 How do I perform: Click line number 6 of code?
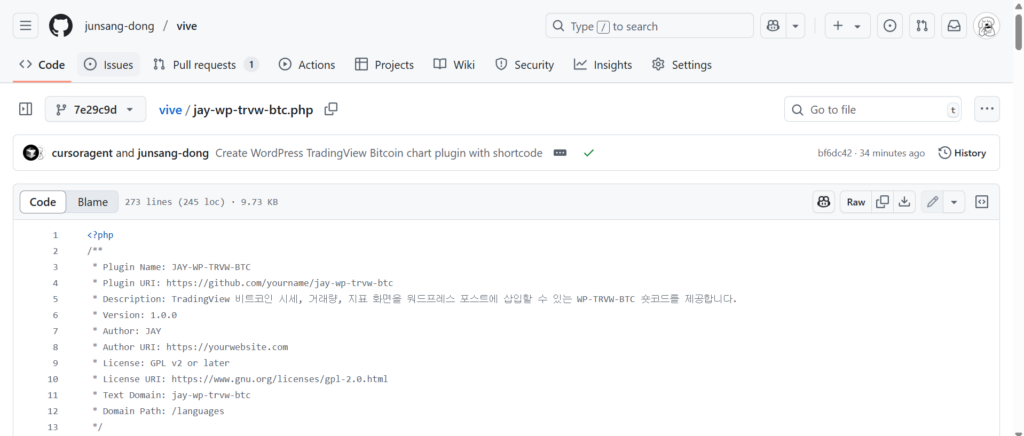coord(56,315)
